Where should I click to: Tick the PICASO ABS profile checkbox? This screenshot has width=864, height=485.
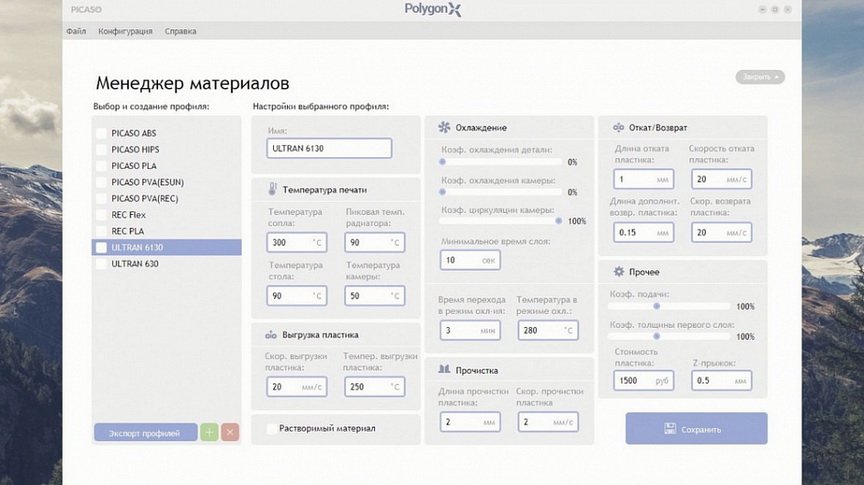click(101, 133)
